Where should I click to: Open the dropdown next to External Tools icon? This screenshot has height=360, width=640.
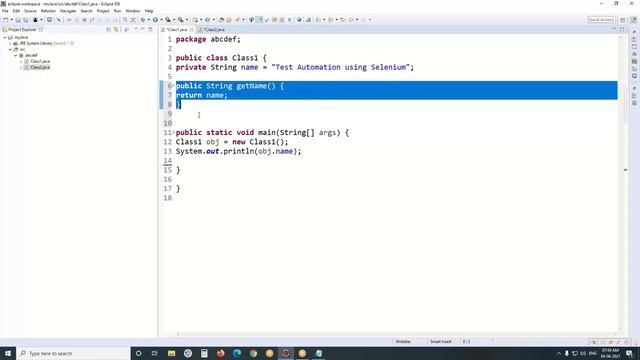click(x=187, y=20)
